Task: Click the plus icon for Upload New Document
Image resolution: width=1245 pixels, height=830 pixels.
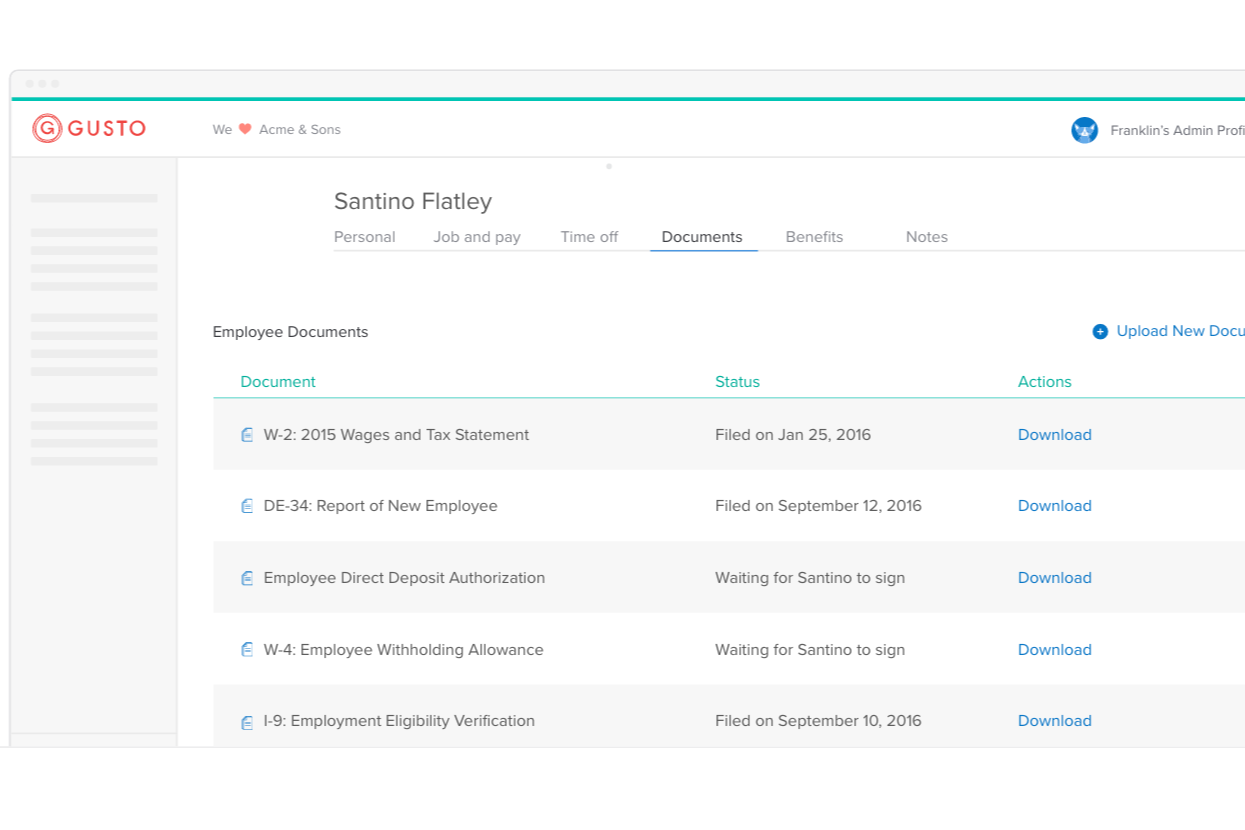Action: tap(1100, 332)
